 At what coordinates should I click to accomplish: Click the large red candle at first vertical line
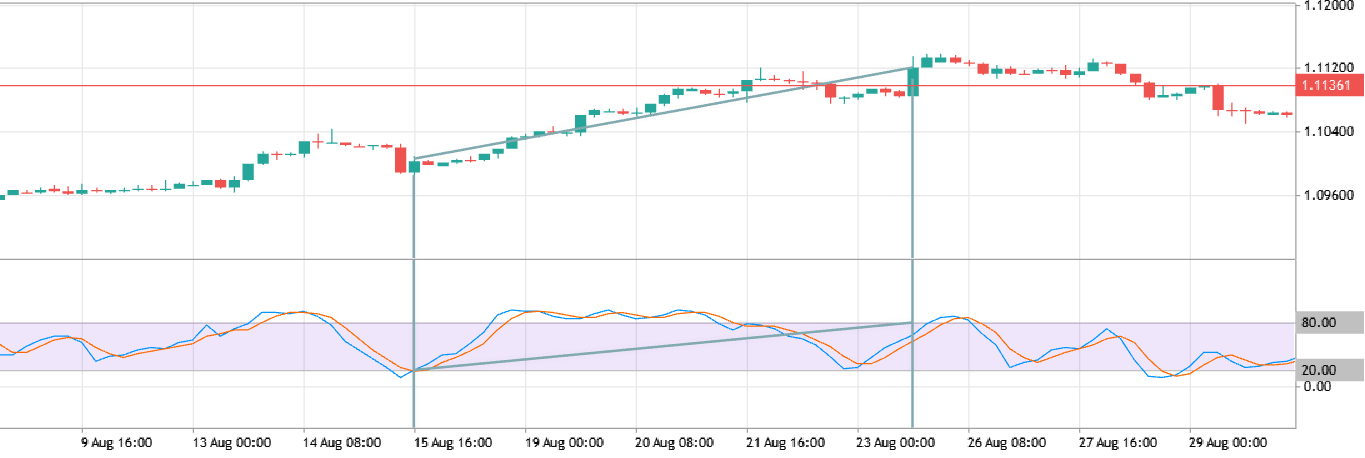pyautogui.click(x=401, y=159)
